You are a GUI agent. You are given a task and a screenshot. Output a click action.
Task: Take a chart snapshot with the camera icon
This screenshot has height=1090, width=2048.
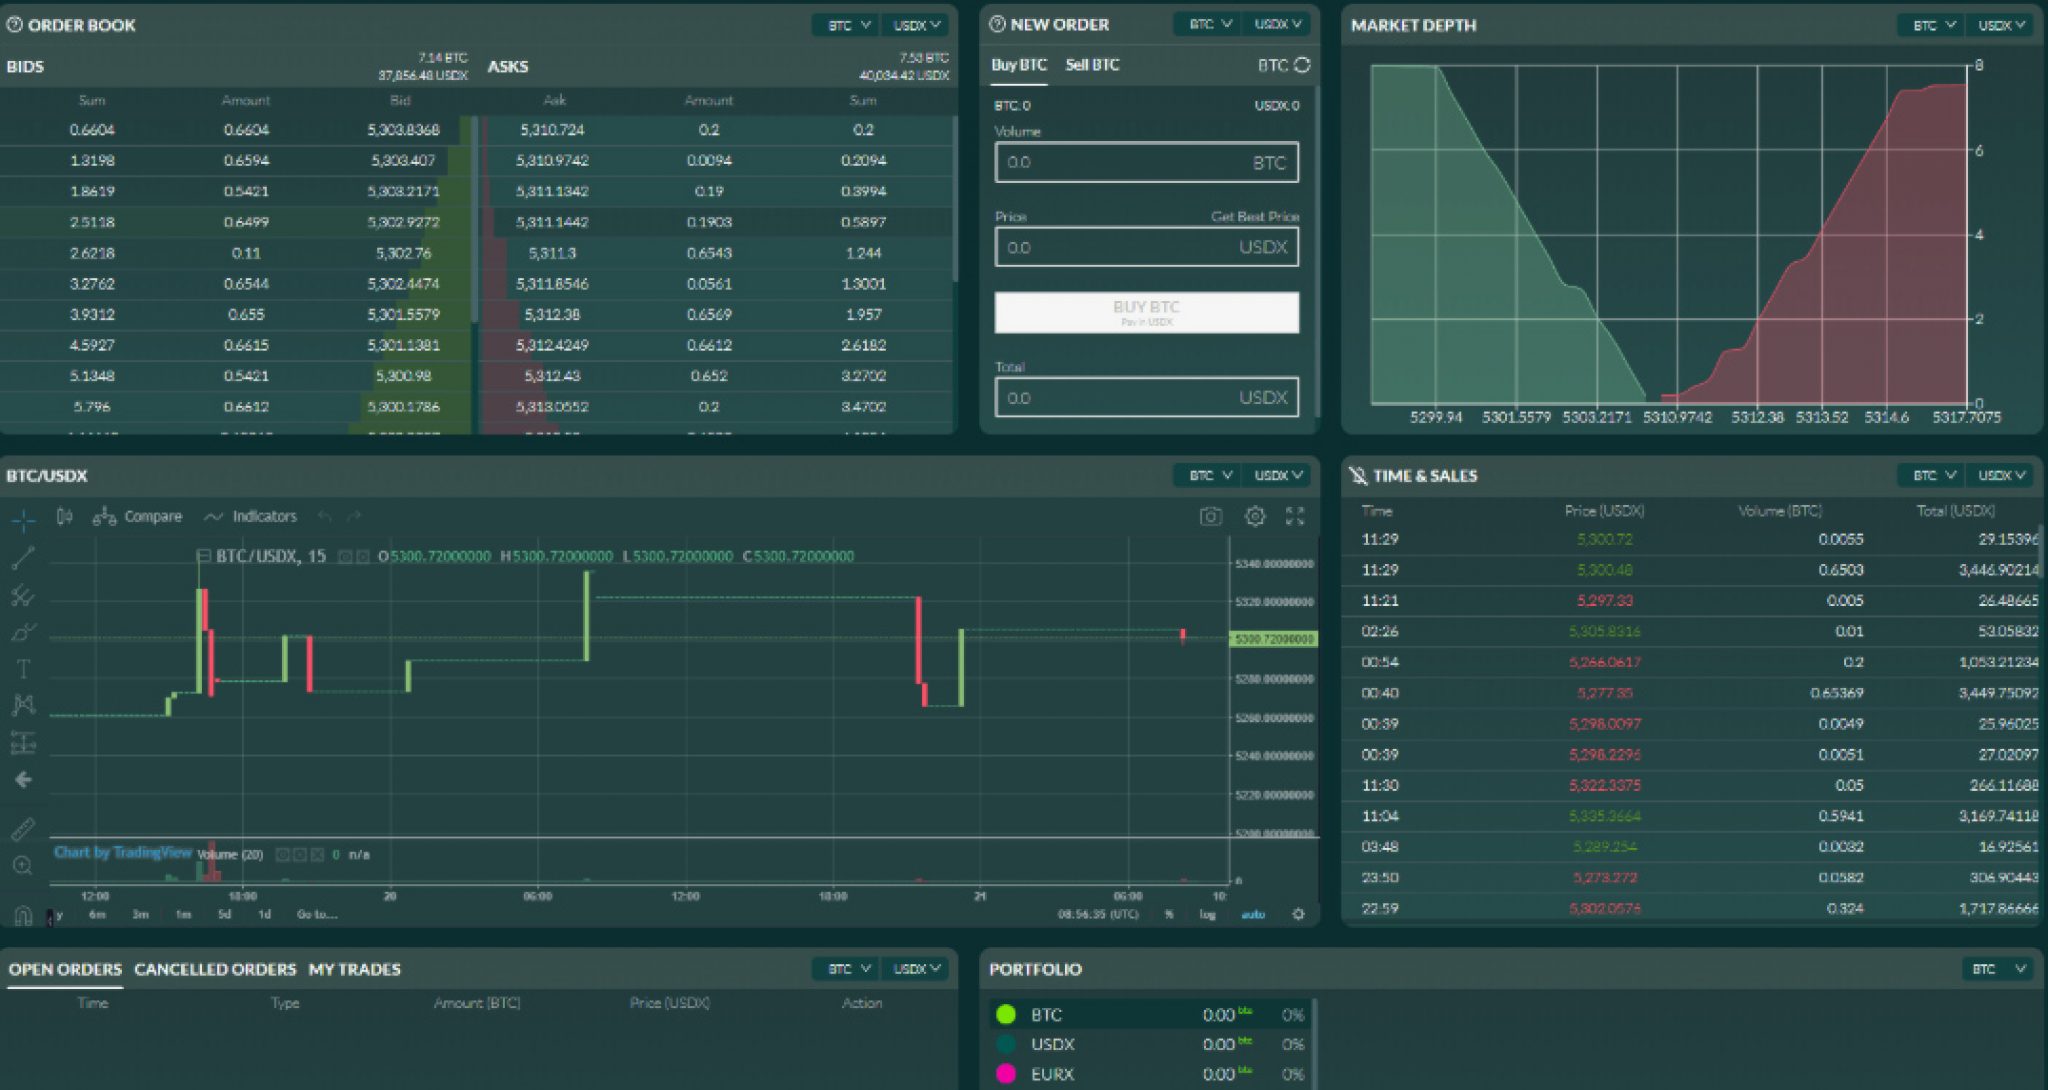[x=1211, y=516]
